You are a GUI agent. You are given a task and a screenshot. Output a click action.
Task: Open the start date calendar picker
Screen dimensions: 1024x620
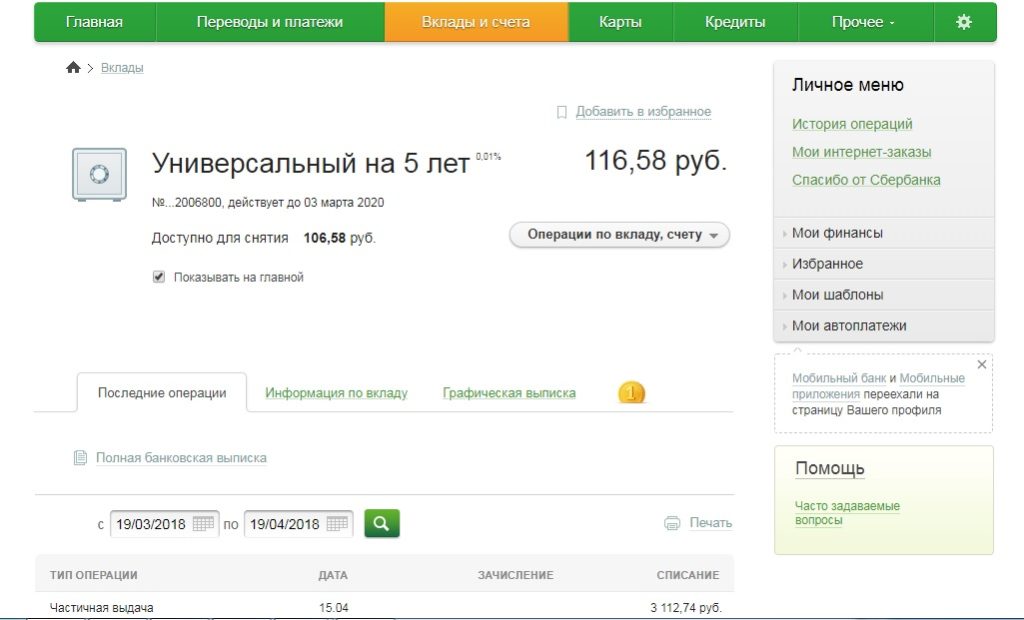(203, 524)
